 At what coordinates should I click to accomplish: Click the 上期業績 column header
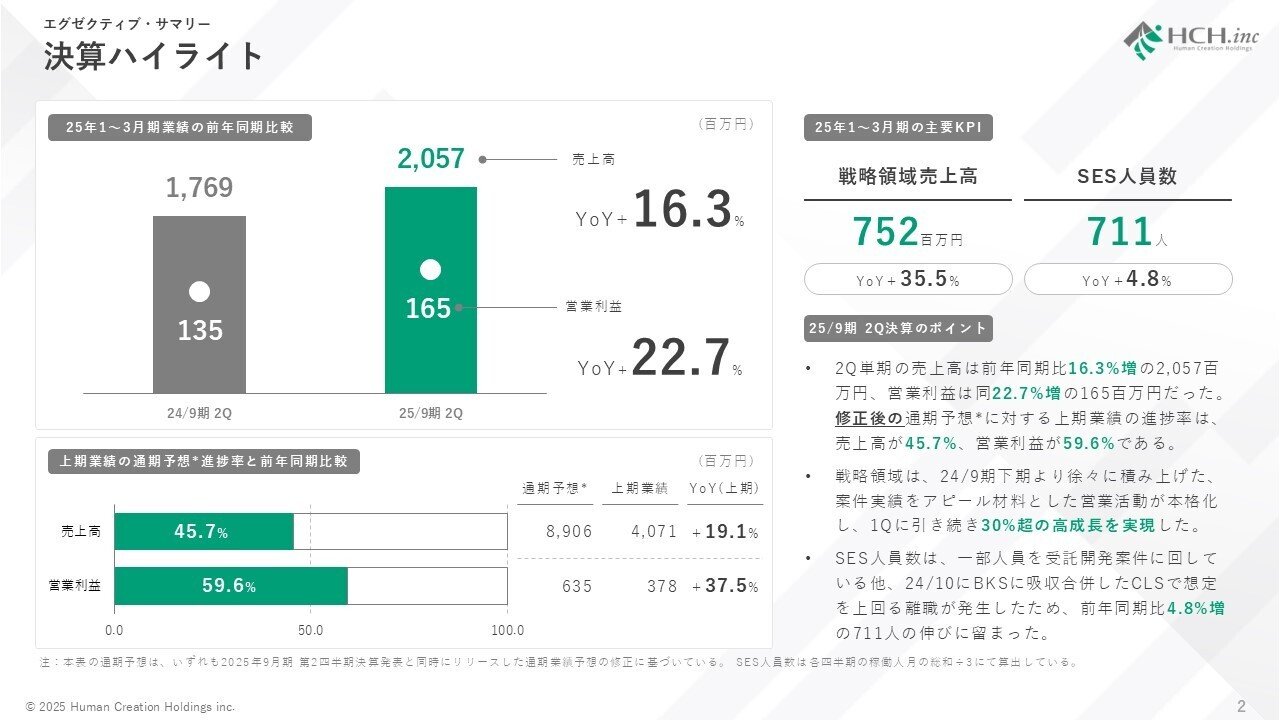(x=640, y=488)
